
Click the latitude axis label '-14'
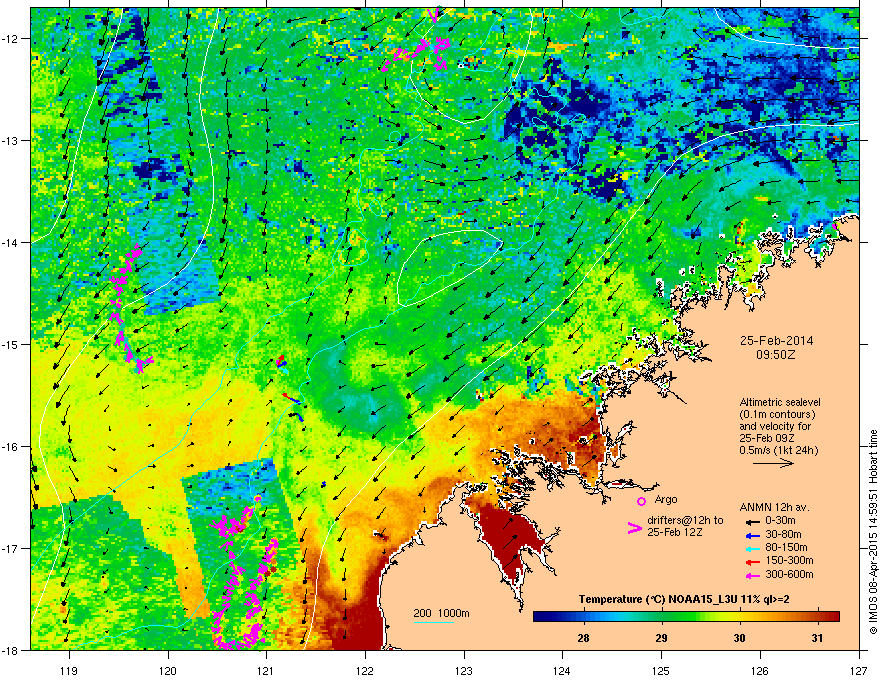(10, 242)
